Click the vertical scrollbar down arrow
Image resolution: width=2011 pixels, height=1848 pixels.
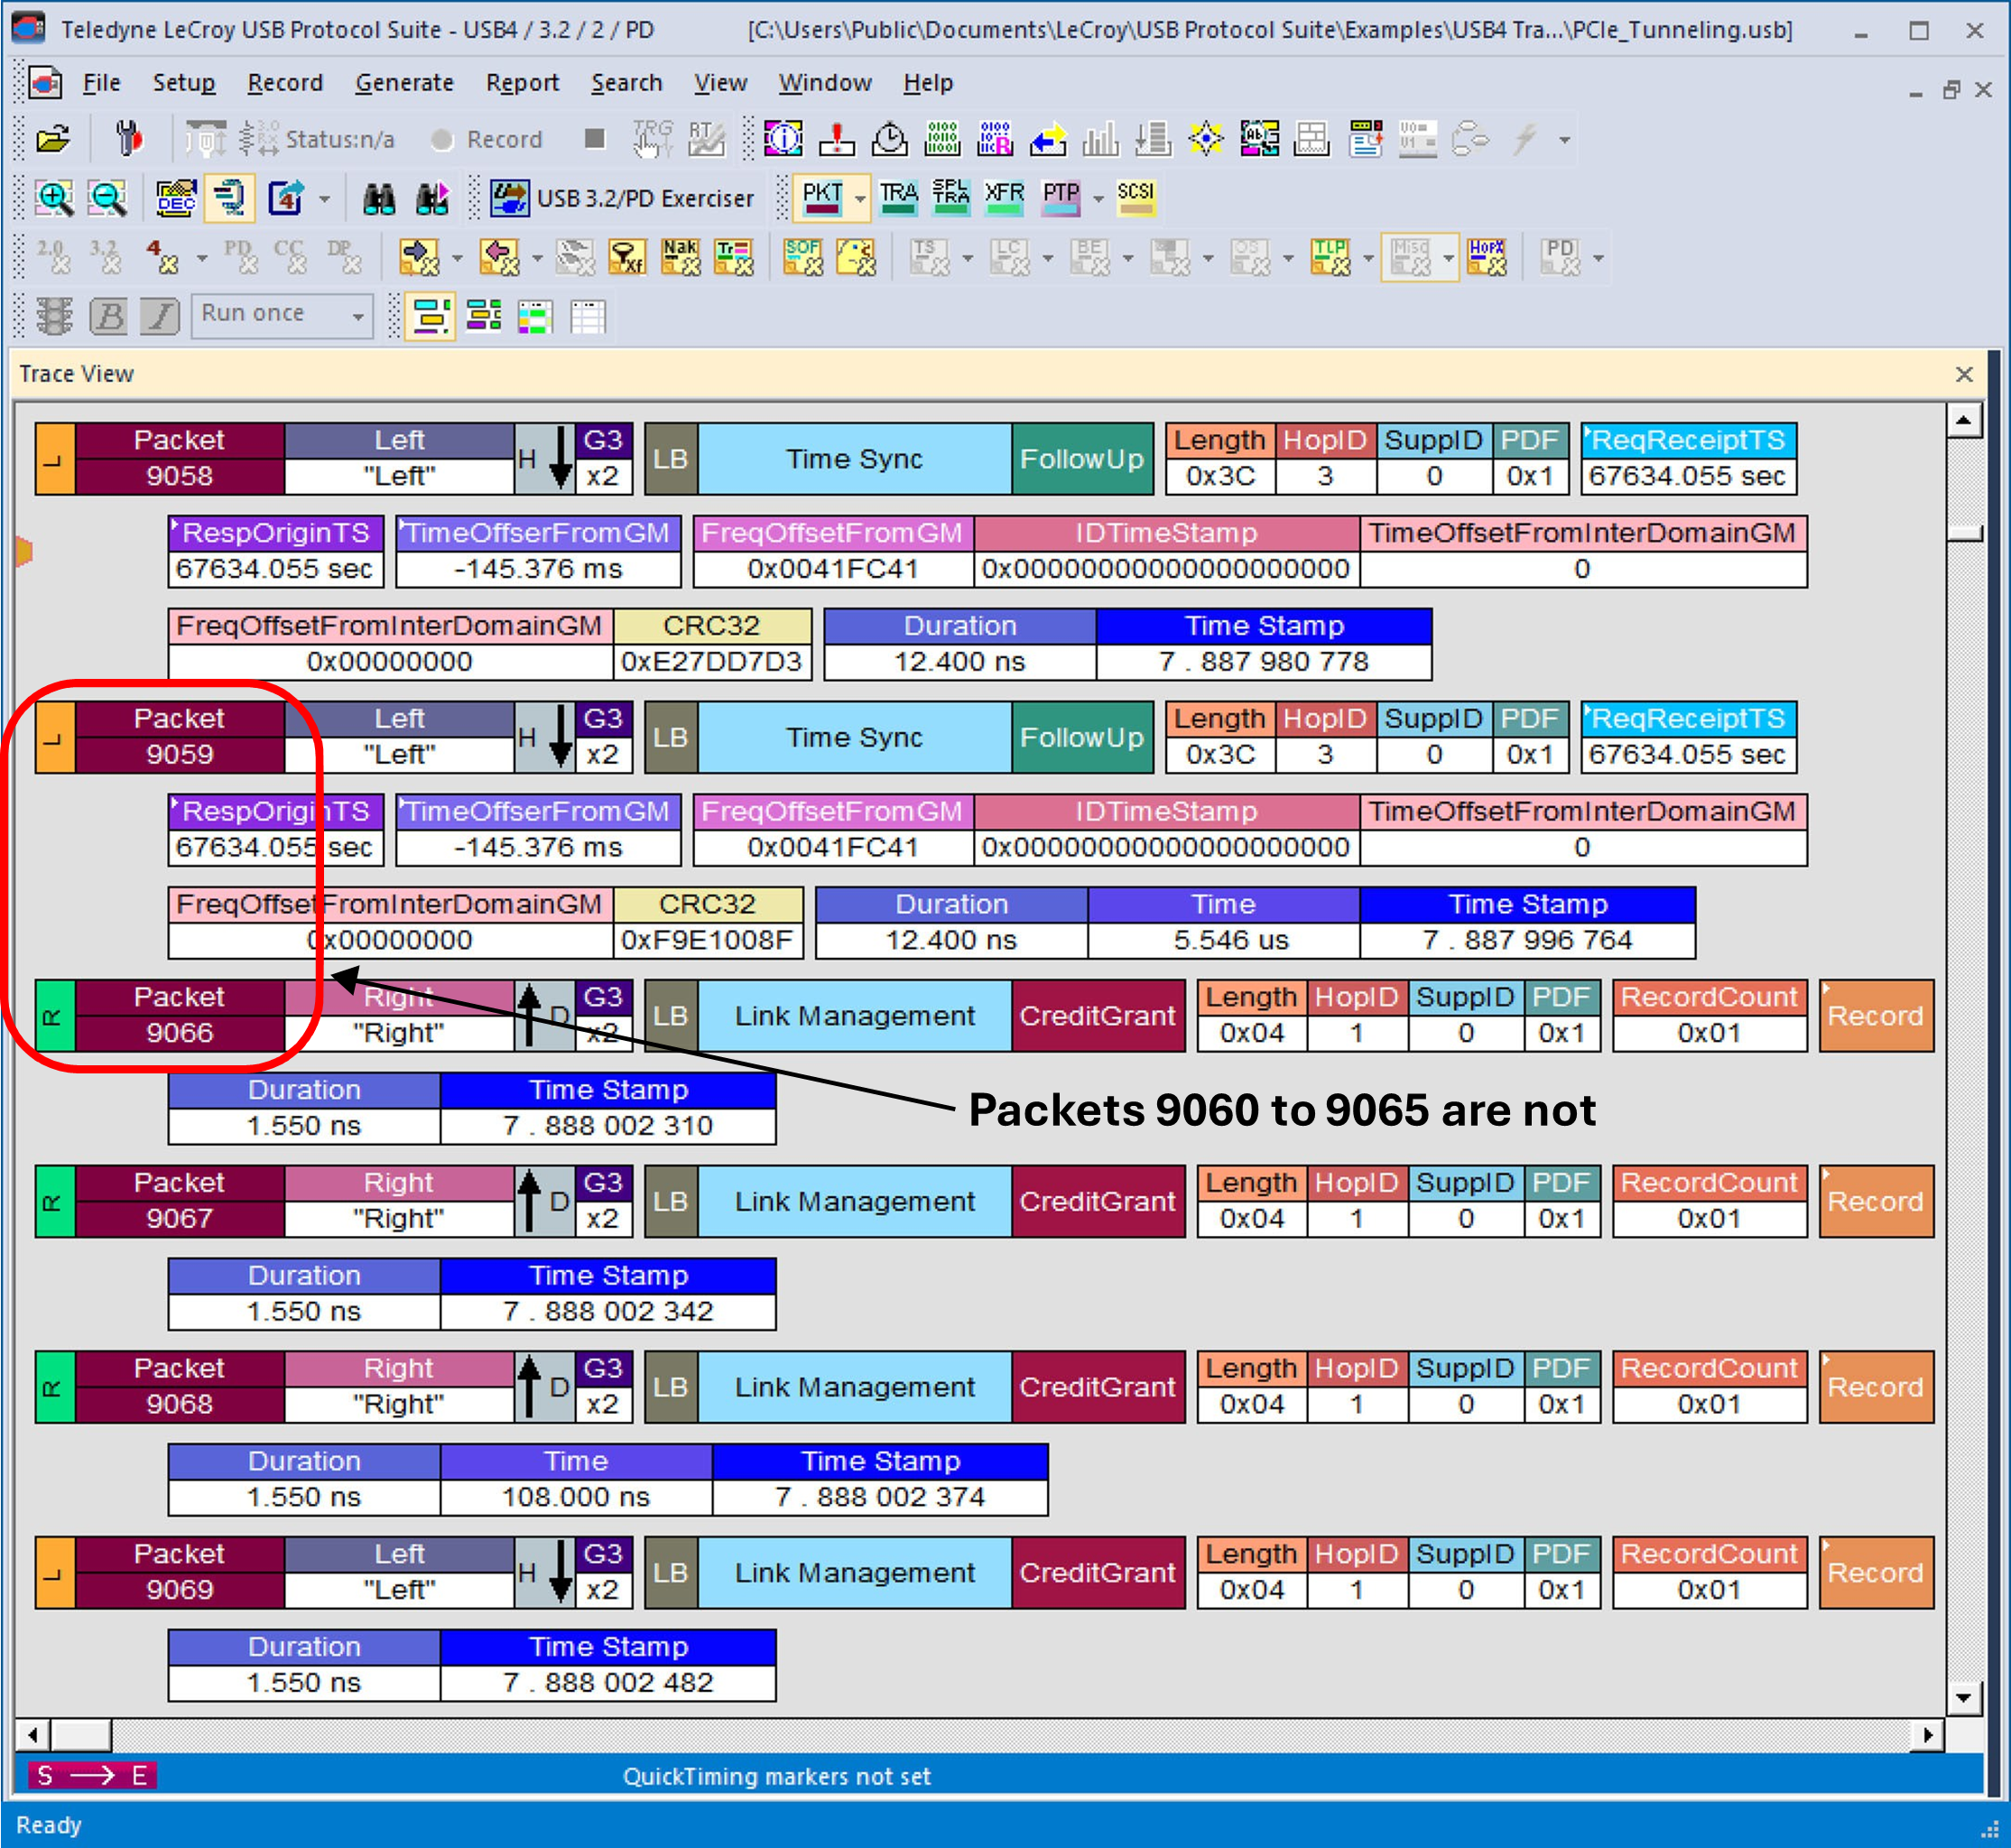tap(1963, 1696)
